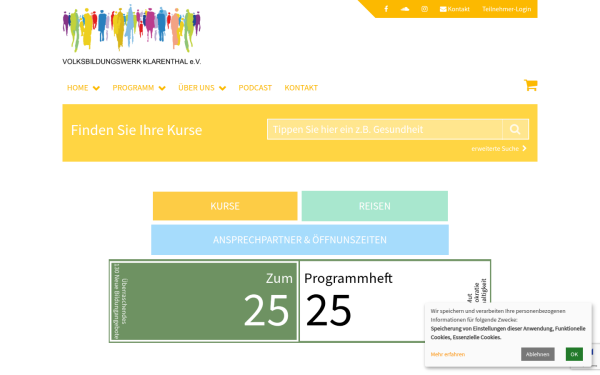Image resolution: width=600 pixels, height=375 pixels.
Task: Open the Instagram icon link
Action: pos(424,9)
